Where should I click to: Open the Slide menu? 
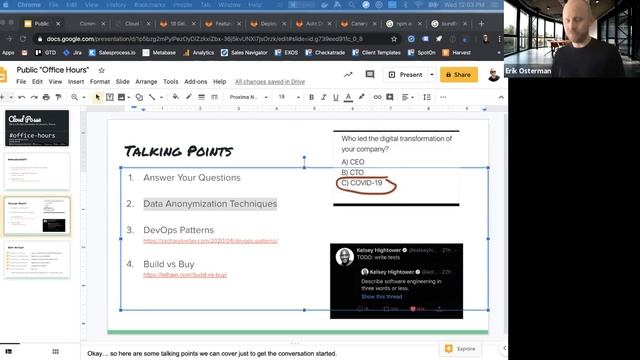[x=122, y=82]
